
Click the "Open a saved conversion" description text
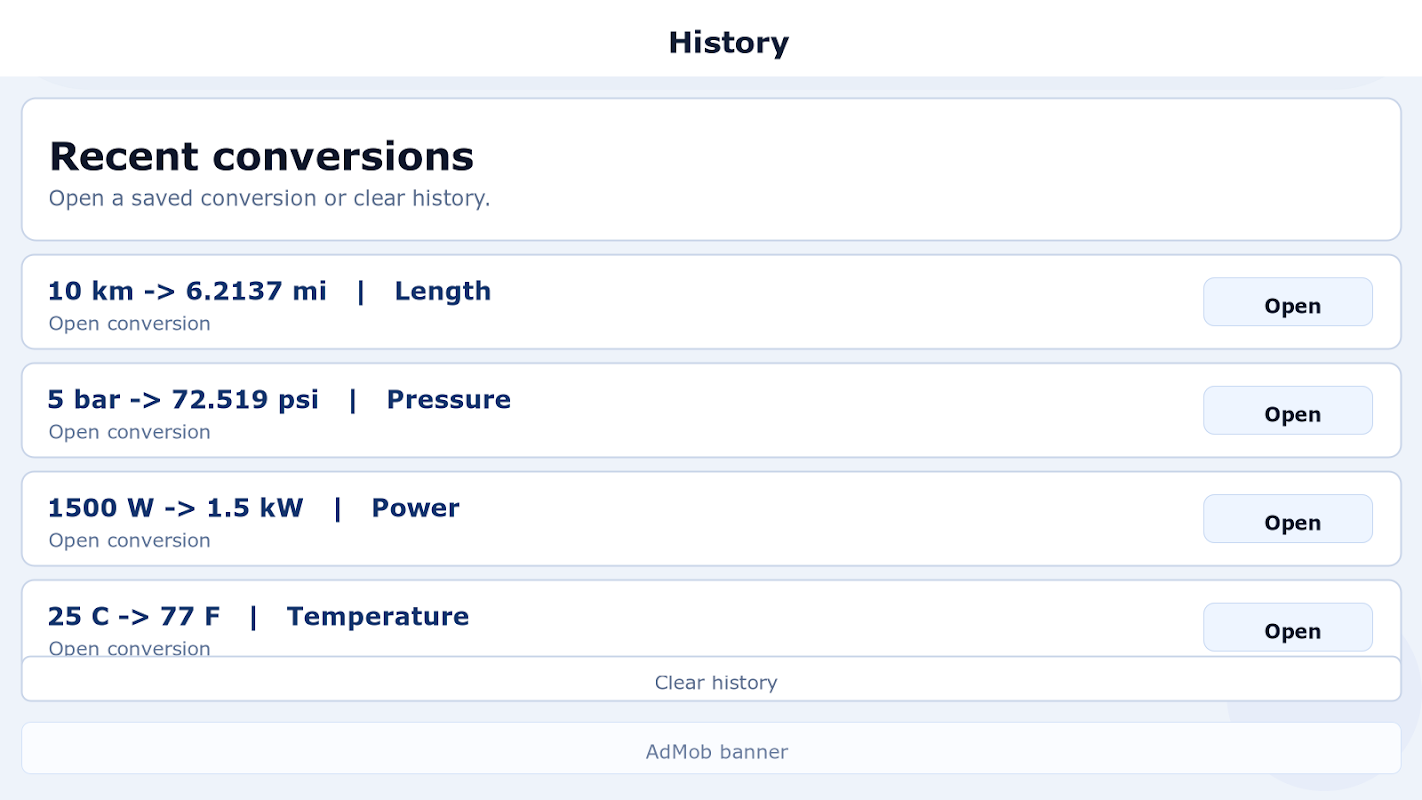click(x=269, y=198)
